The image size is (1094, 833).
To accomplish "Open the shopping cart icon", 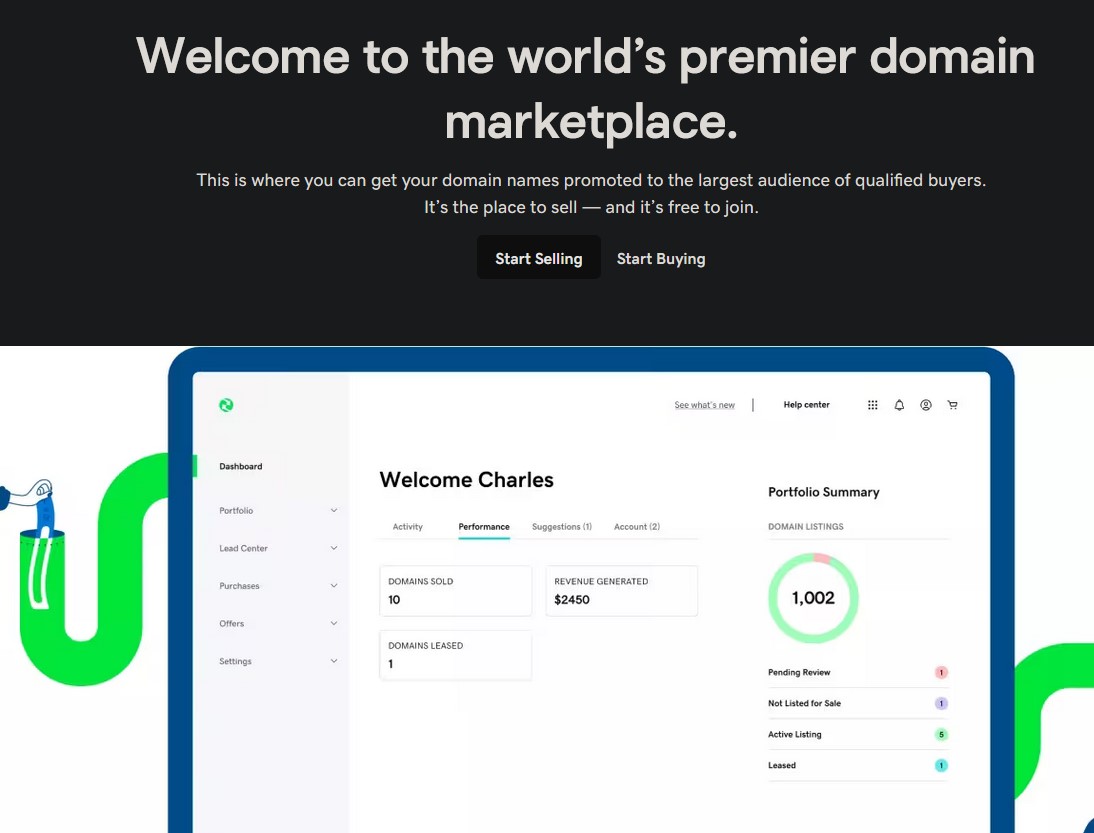I will (x=952, y=405).
